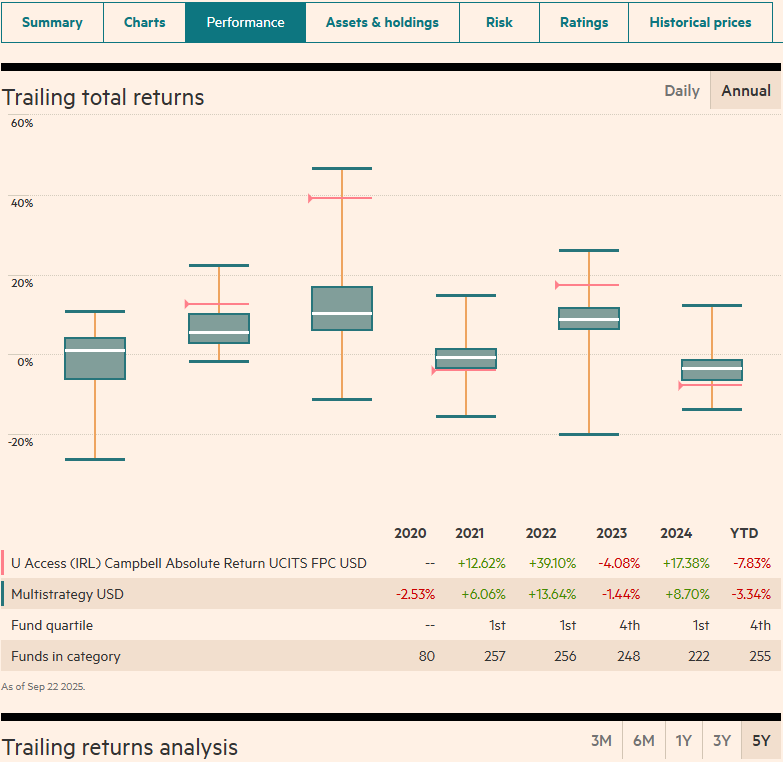Click the 2022 box plot with the tallest whisker
Viewport: 783px width, 762px height.
pos(342,308)
